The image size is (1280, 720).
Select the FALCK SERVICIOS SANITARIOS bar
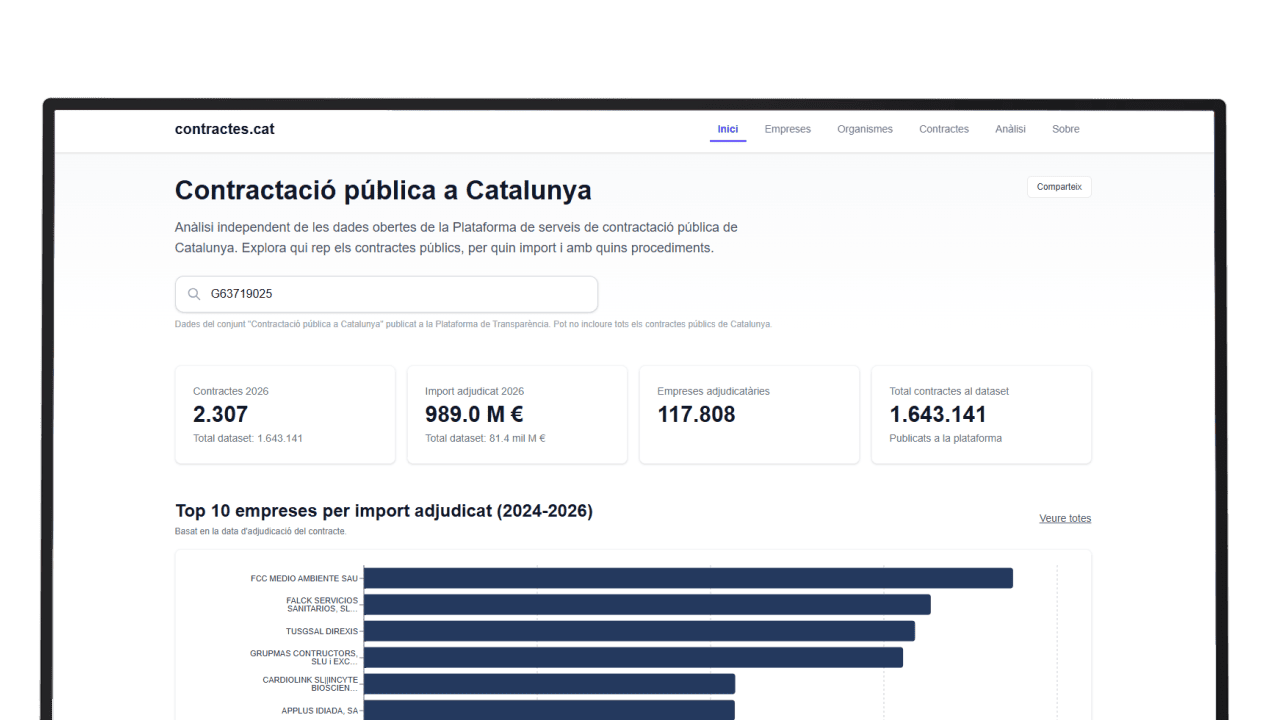click(647, 605)
